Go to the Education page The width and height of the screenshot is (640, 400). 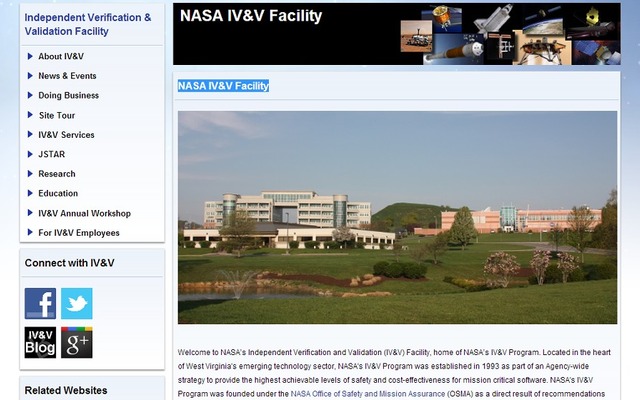[58, 193]
